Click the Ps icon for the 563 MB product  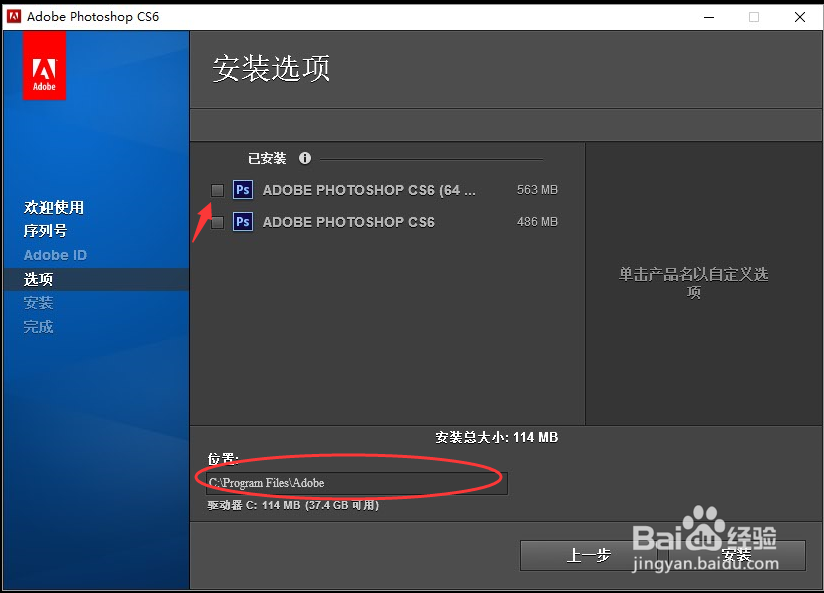pyautogui.click(x=243, y=190)
